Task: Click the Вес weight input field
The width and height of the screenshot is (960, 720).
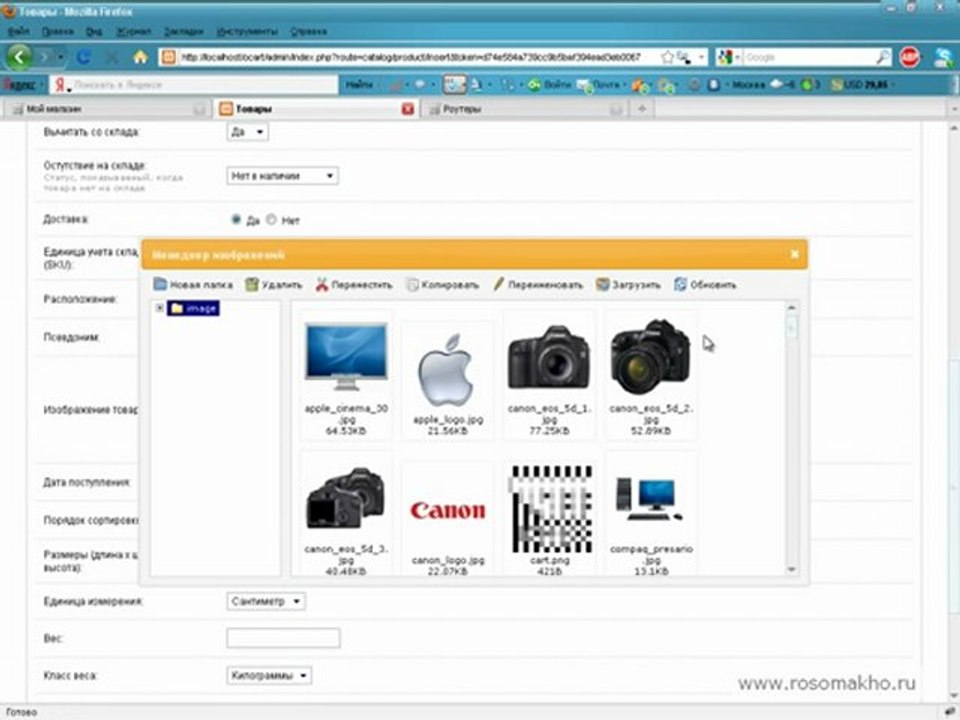Action: click(x=283, y=638)
